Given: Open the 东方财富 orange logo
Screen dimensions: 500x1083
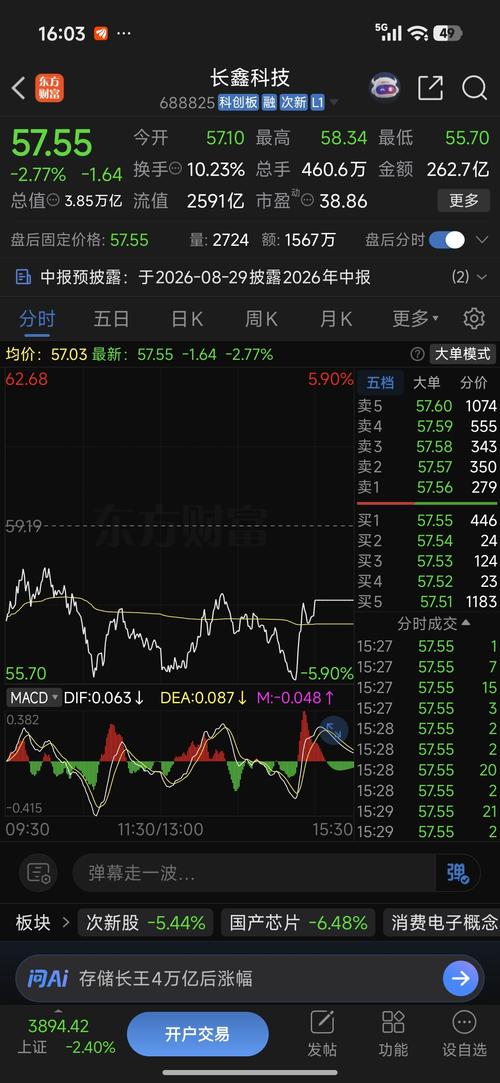Looking at the screenshot, I should pos(50,88).
